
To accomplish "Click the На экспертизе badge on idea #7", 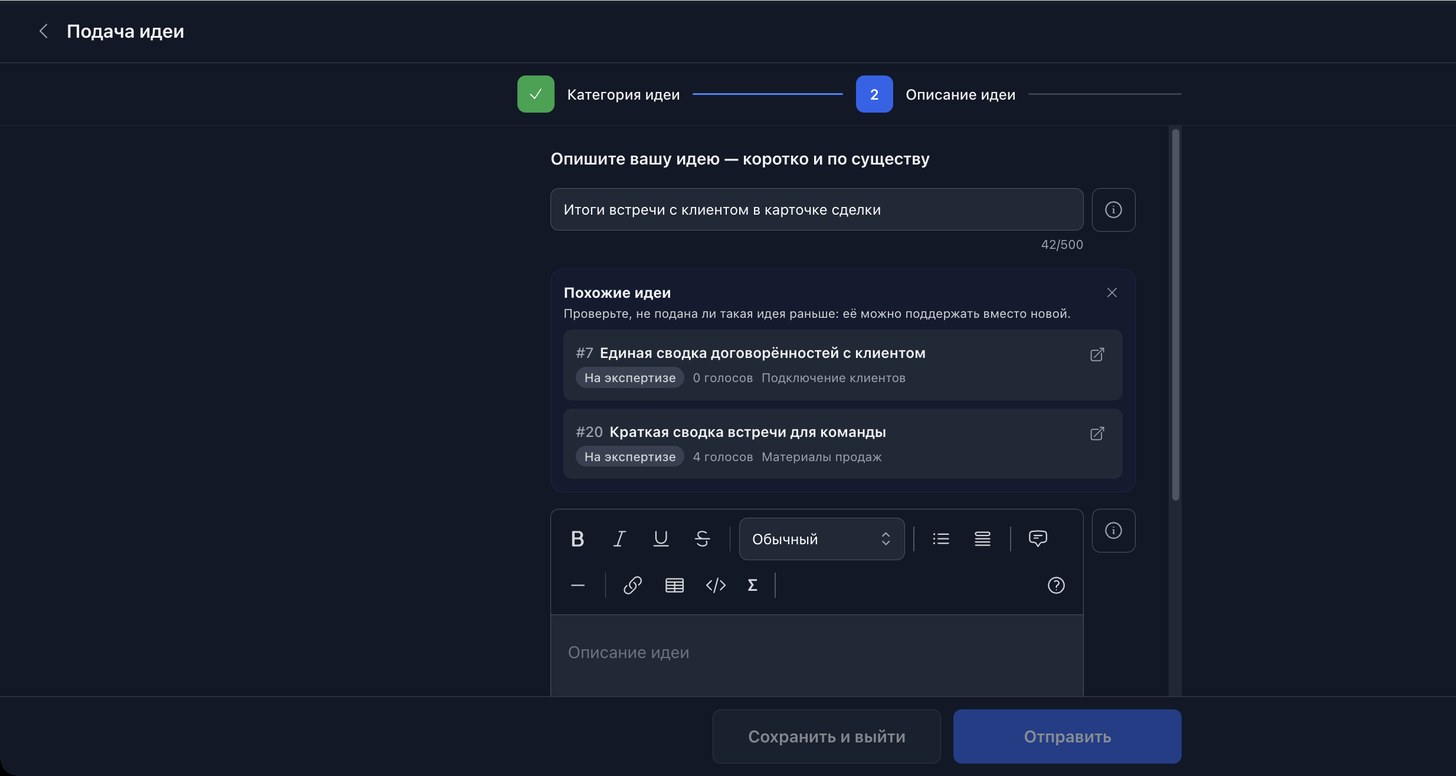I will pos(630,378).
